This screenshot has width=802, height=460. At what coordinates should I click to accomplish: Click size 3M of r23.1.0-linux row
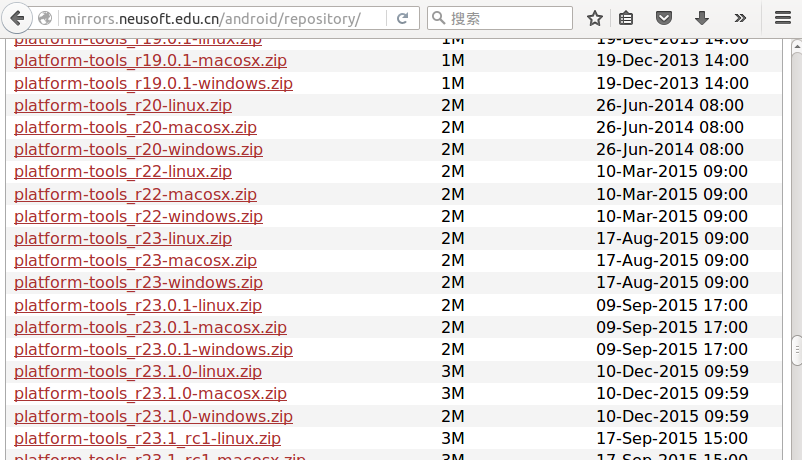tap(453, 371)
